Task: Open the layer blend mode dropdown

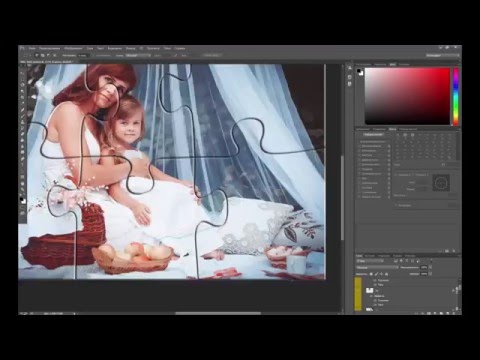Action: (x=377, y=267)
